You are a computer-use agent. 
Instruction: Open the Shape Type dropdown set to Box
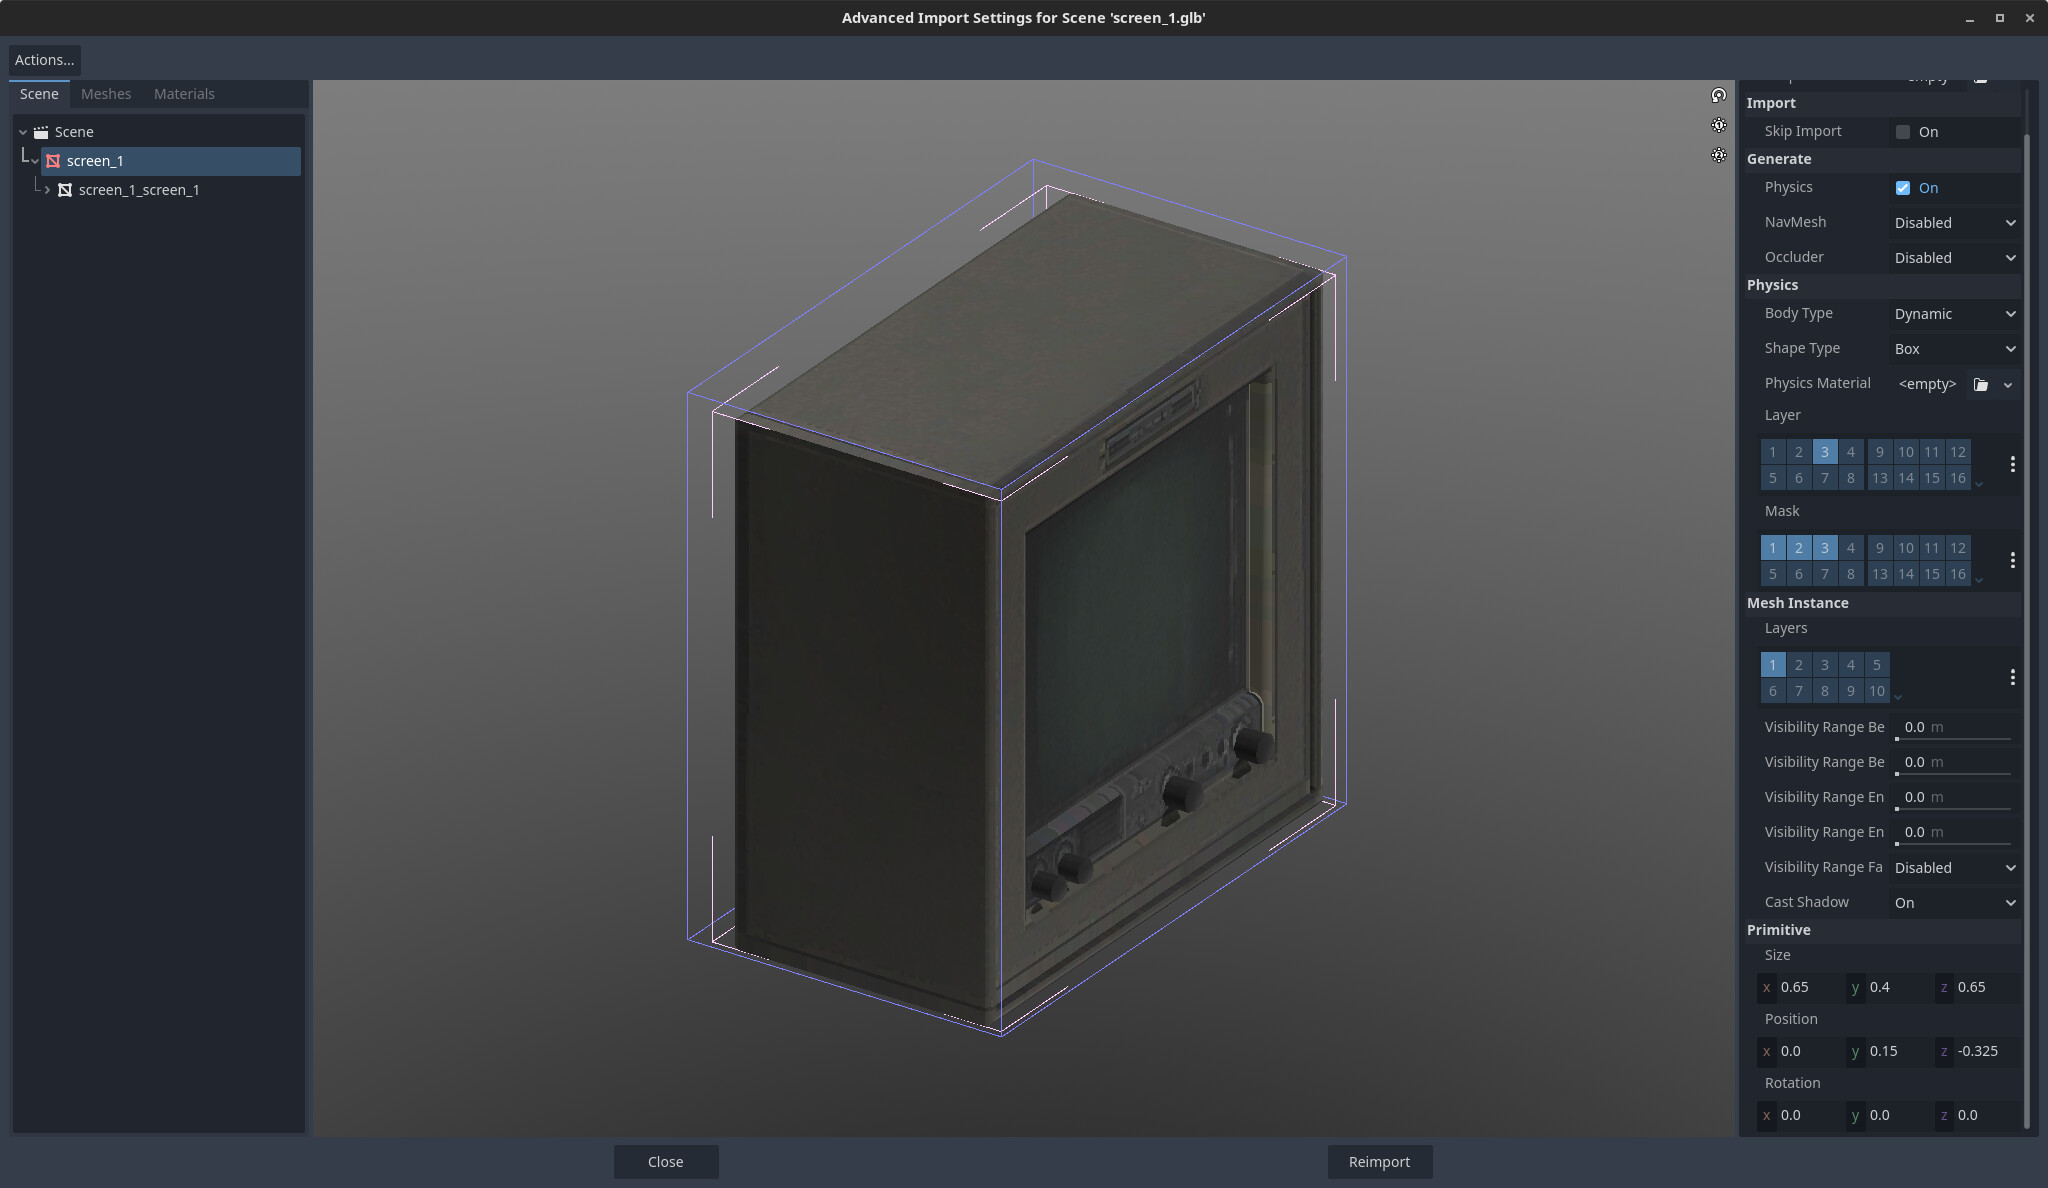[x=1954, y=349]
